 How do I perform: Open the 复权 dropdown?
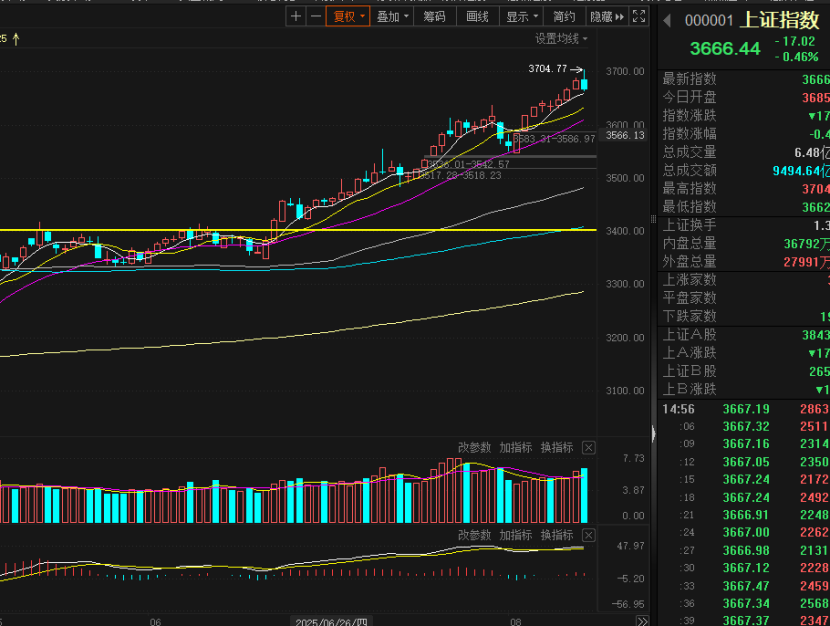[x=348, y=16]
